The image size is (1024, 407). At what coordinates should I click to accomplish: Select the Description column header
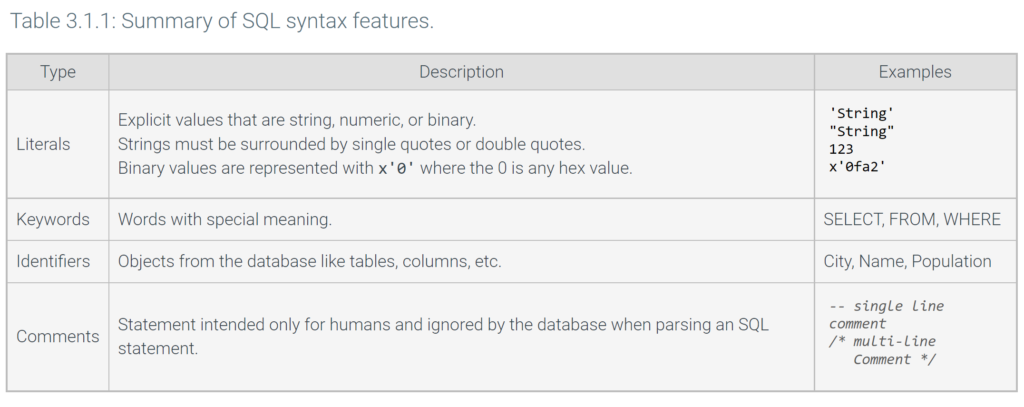461,72
